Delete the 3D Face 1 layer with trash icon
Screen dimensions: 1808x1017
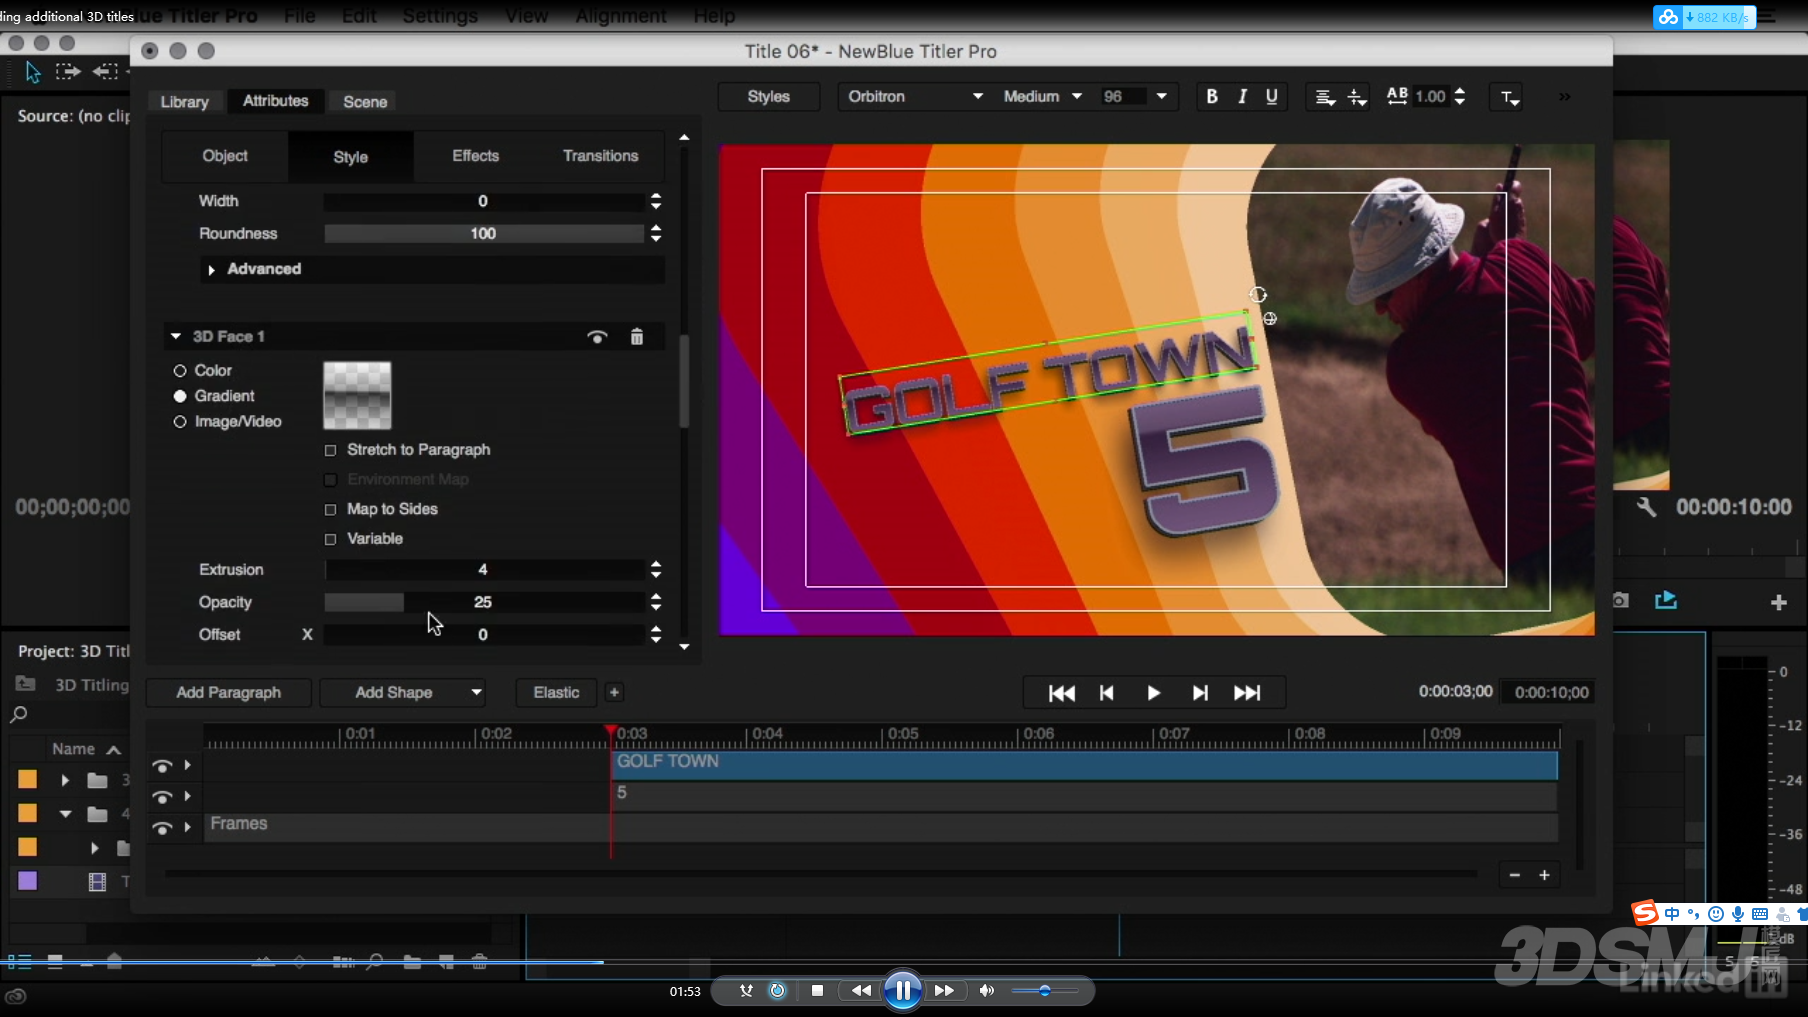[x=637, y=337]
